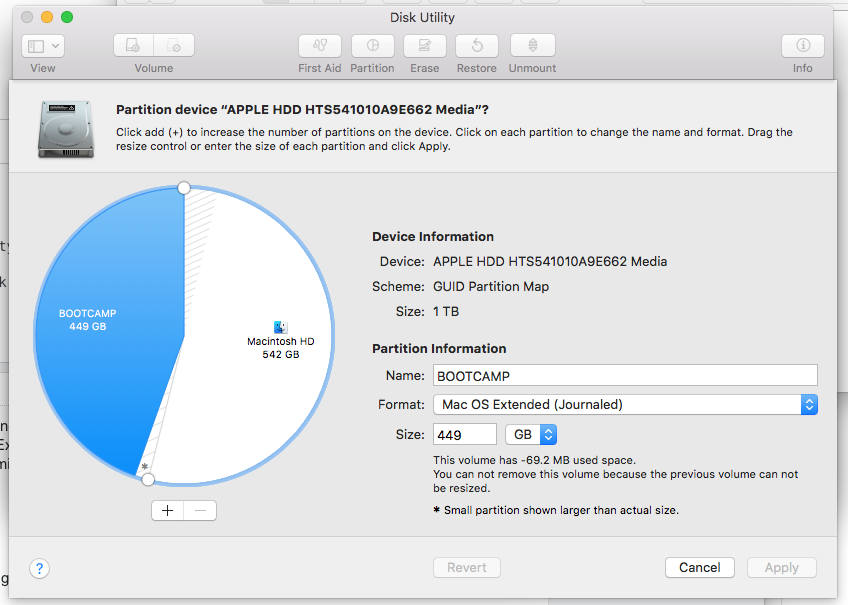The height and width of the screenshot is (605, 848).
Task: Click the green zoom window button
Action: [67, 17]
